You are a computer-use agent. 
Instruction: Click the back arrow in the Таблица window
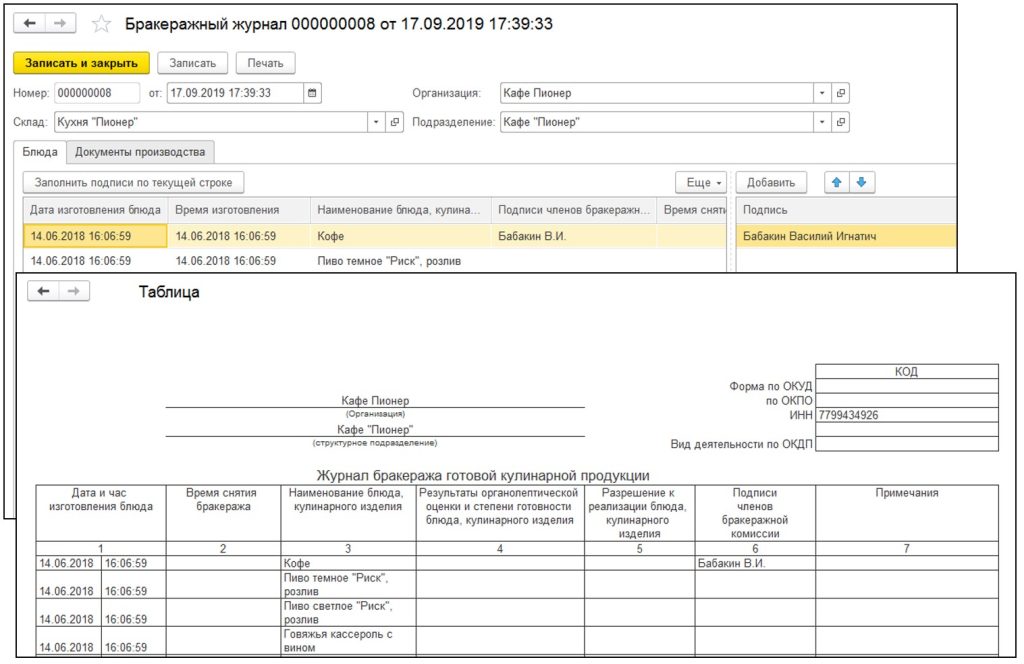(44, 291)
